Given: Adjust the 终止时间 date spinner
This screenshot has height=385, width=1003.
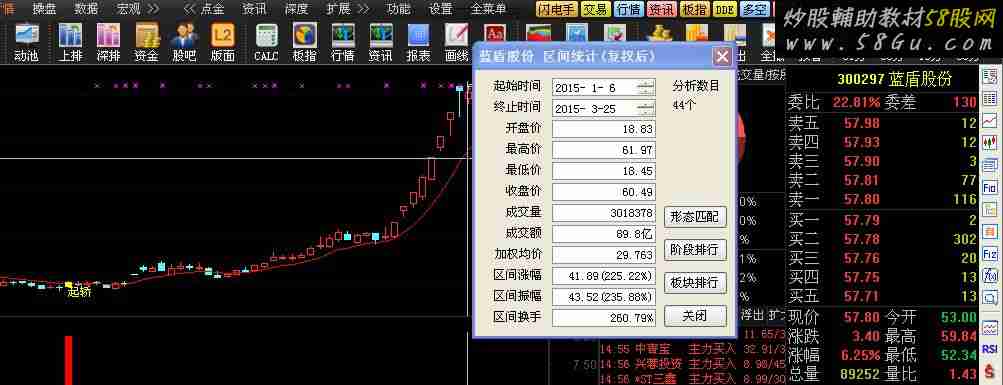Looking at the screenshot, I should pos(648,108).
